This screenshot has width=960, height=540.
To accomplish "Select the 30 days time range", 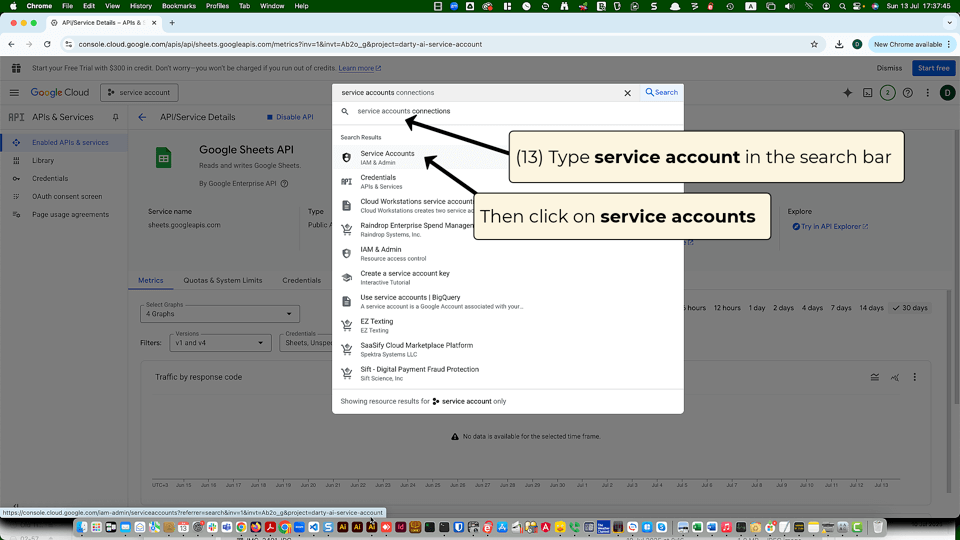I will tap(910, 308).
